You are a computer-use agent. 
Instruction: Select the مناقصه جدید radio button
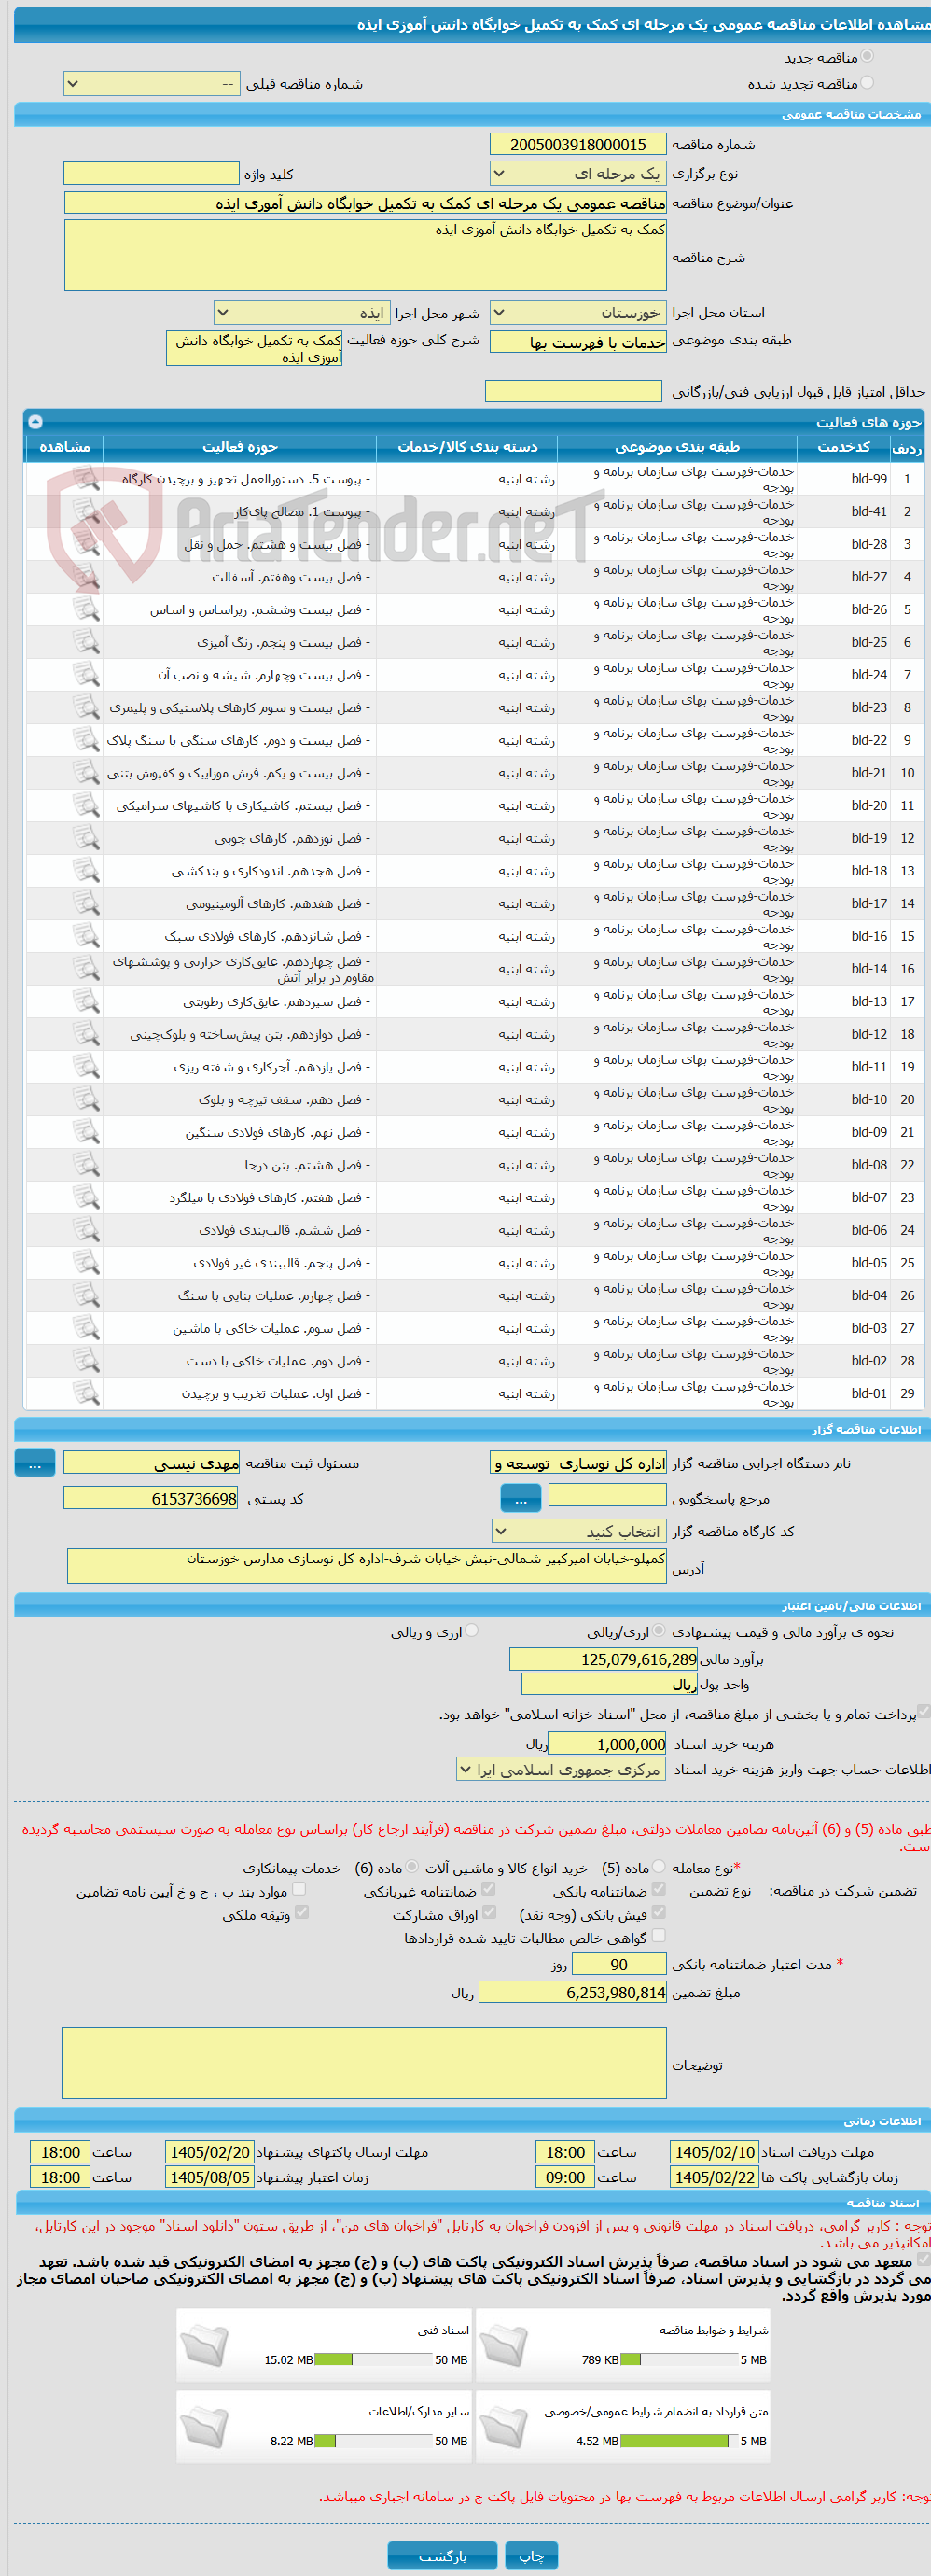(x=867, y=56)
